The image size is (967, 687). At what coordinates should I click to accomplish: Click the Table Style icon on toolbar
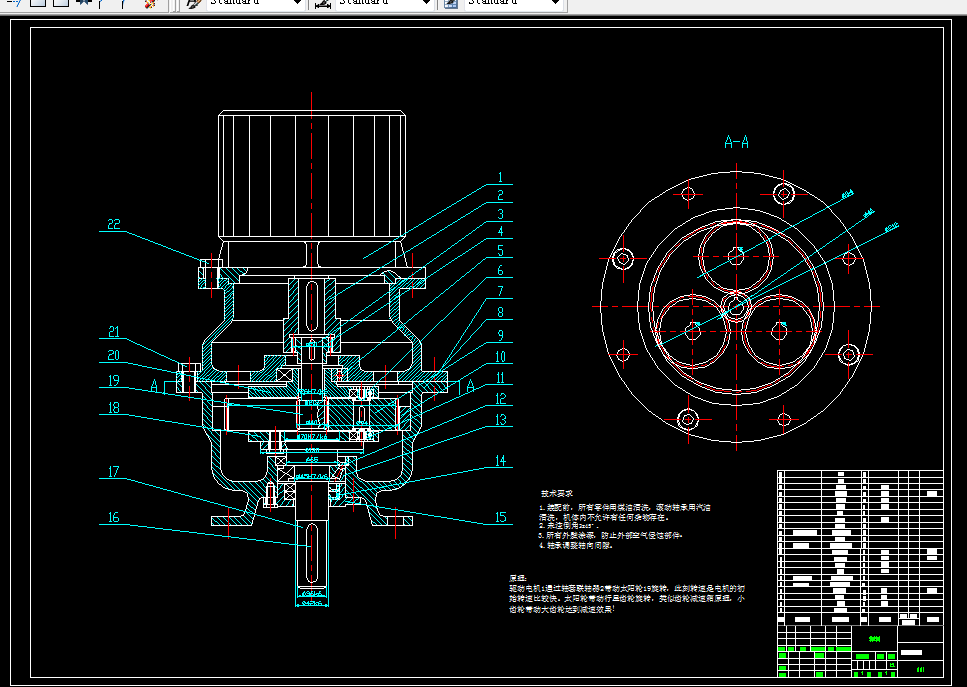tap(451, 4)
